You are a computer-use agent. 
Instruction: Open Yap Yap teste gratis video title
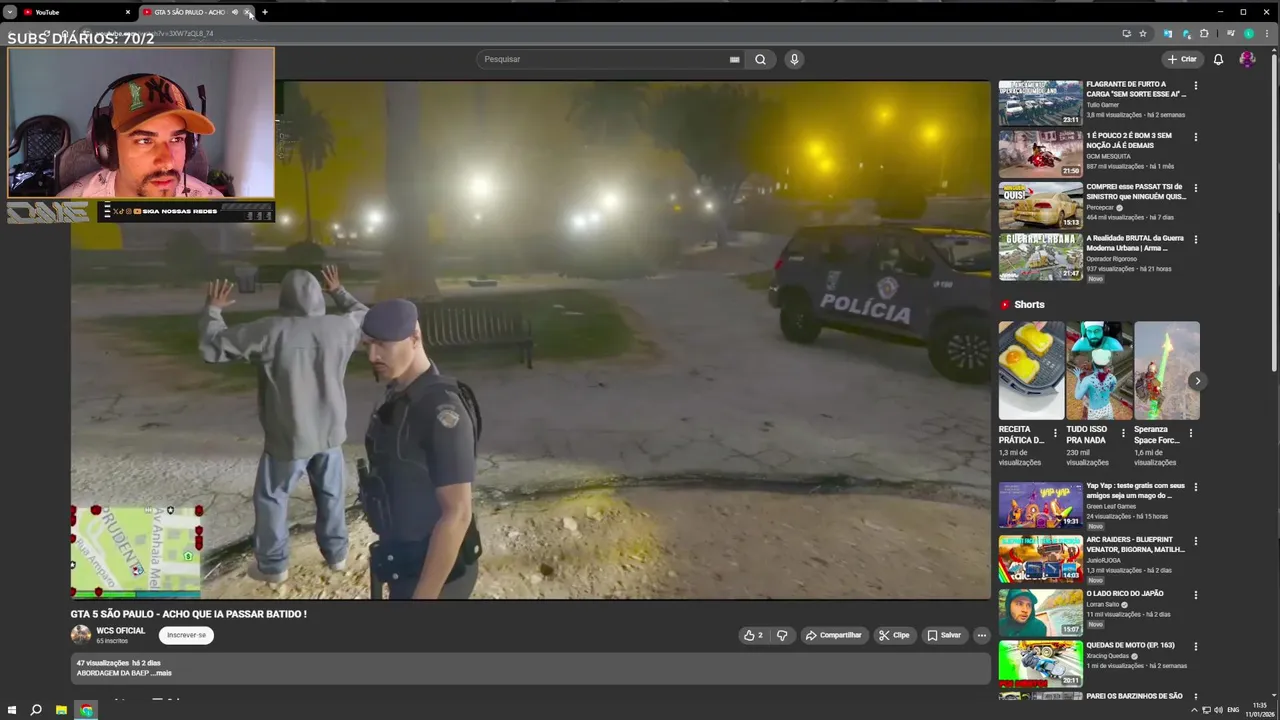(x=1136, y=491)
